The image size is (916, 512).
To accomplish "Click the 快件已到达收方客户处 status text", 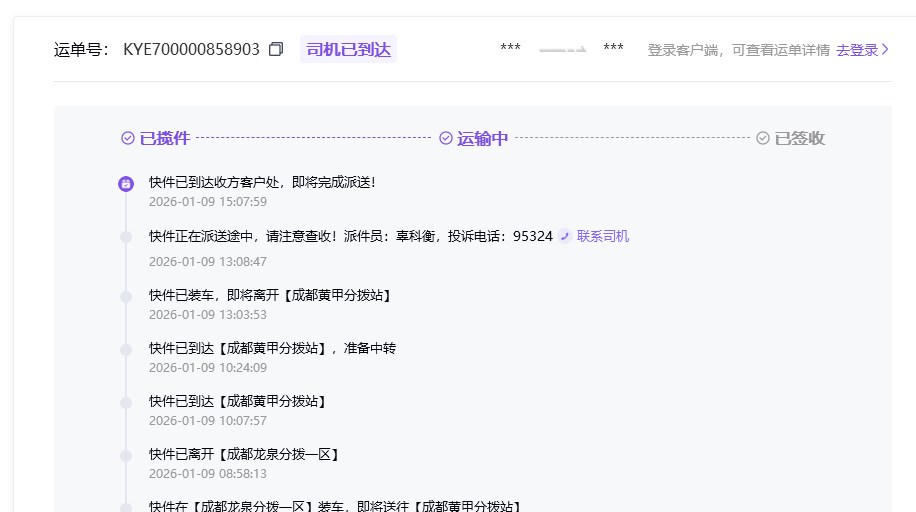I will (262, 182).
